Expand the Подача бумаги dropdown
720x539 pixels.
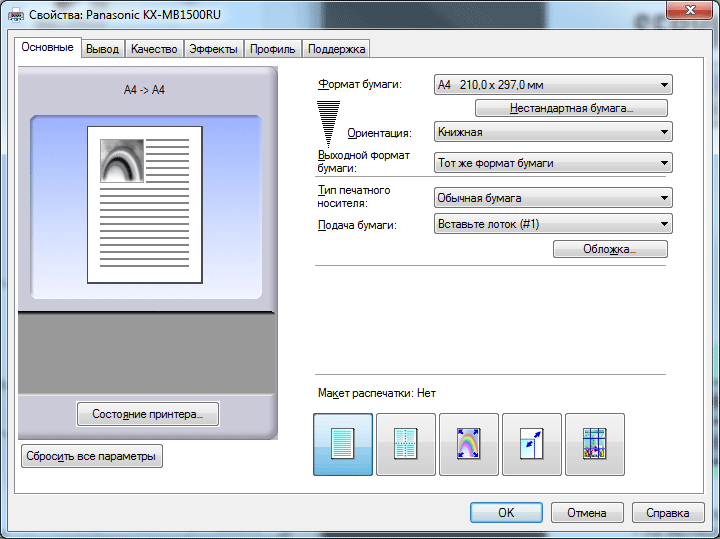click(553, 224)
